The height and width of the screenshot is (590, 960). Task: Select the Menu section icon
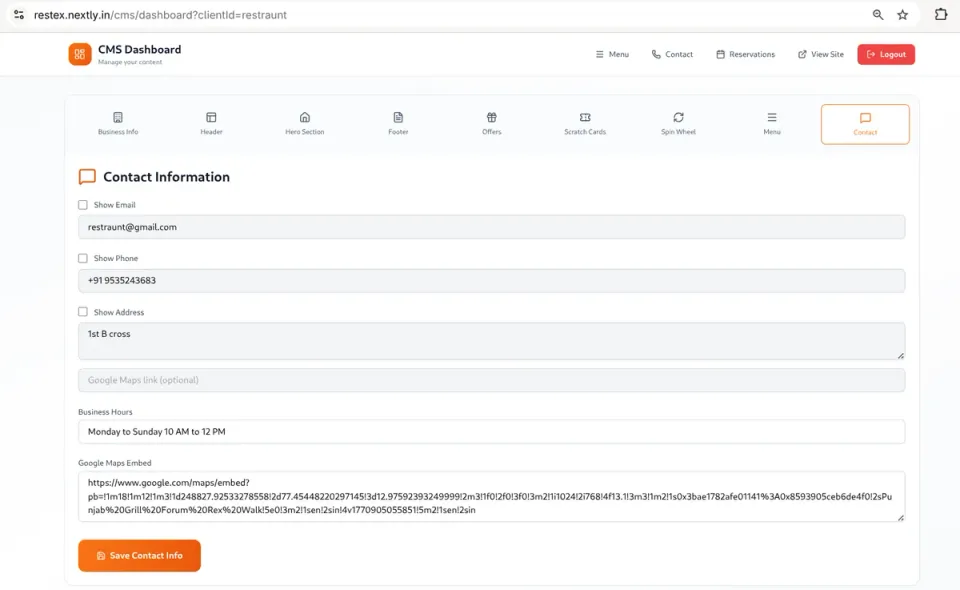click(x=771, y=122)
